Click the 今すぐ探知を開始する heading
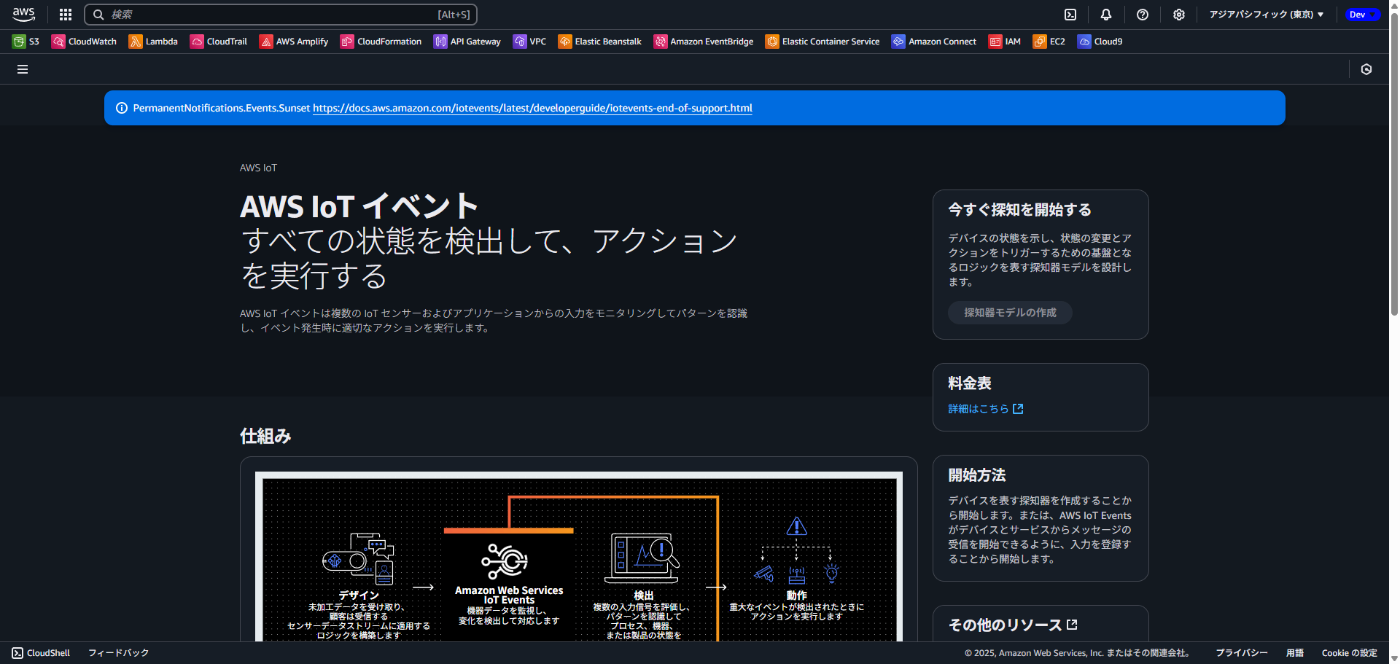Image resolution: width=1400 pixels, height=664 pixels. coord(1020,210)
